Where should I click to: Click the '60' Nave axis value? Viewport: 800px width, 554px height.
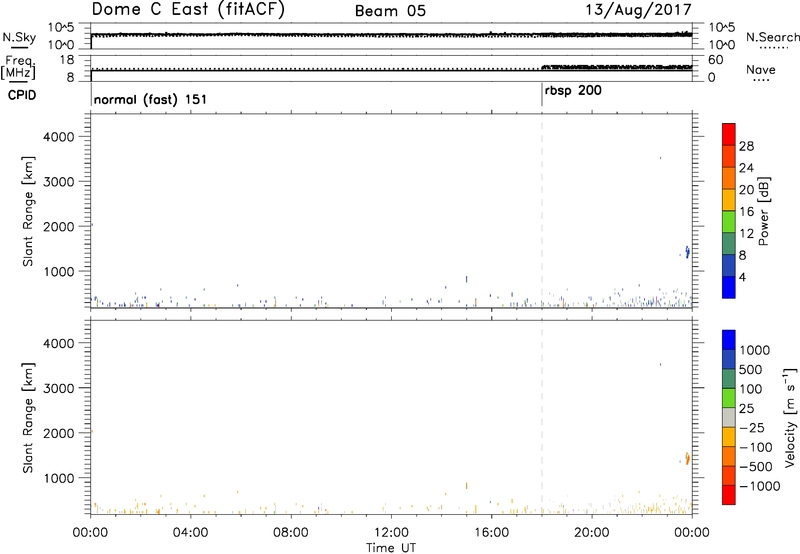point(715,60)
